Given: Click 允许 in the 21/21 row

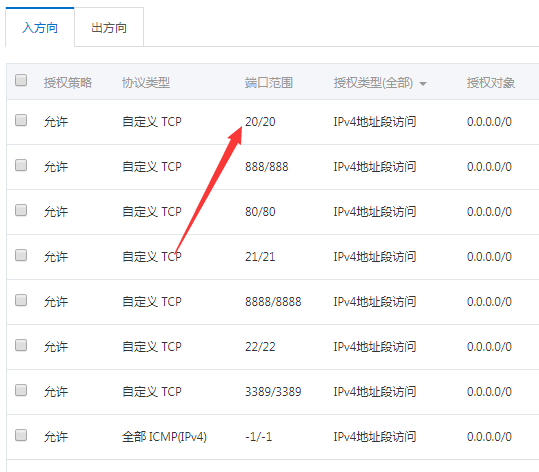Looking at the screenshot, I should coord(56,257).
